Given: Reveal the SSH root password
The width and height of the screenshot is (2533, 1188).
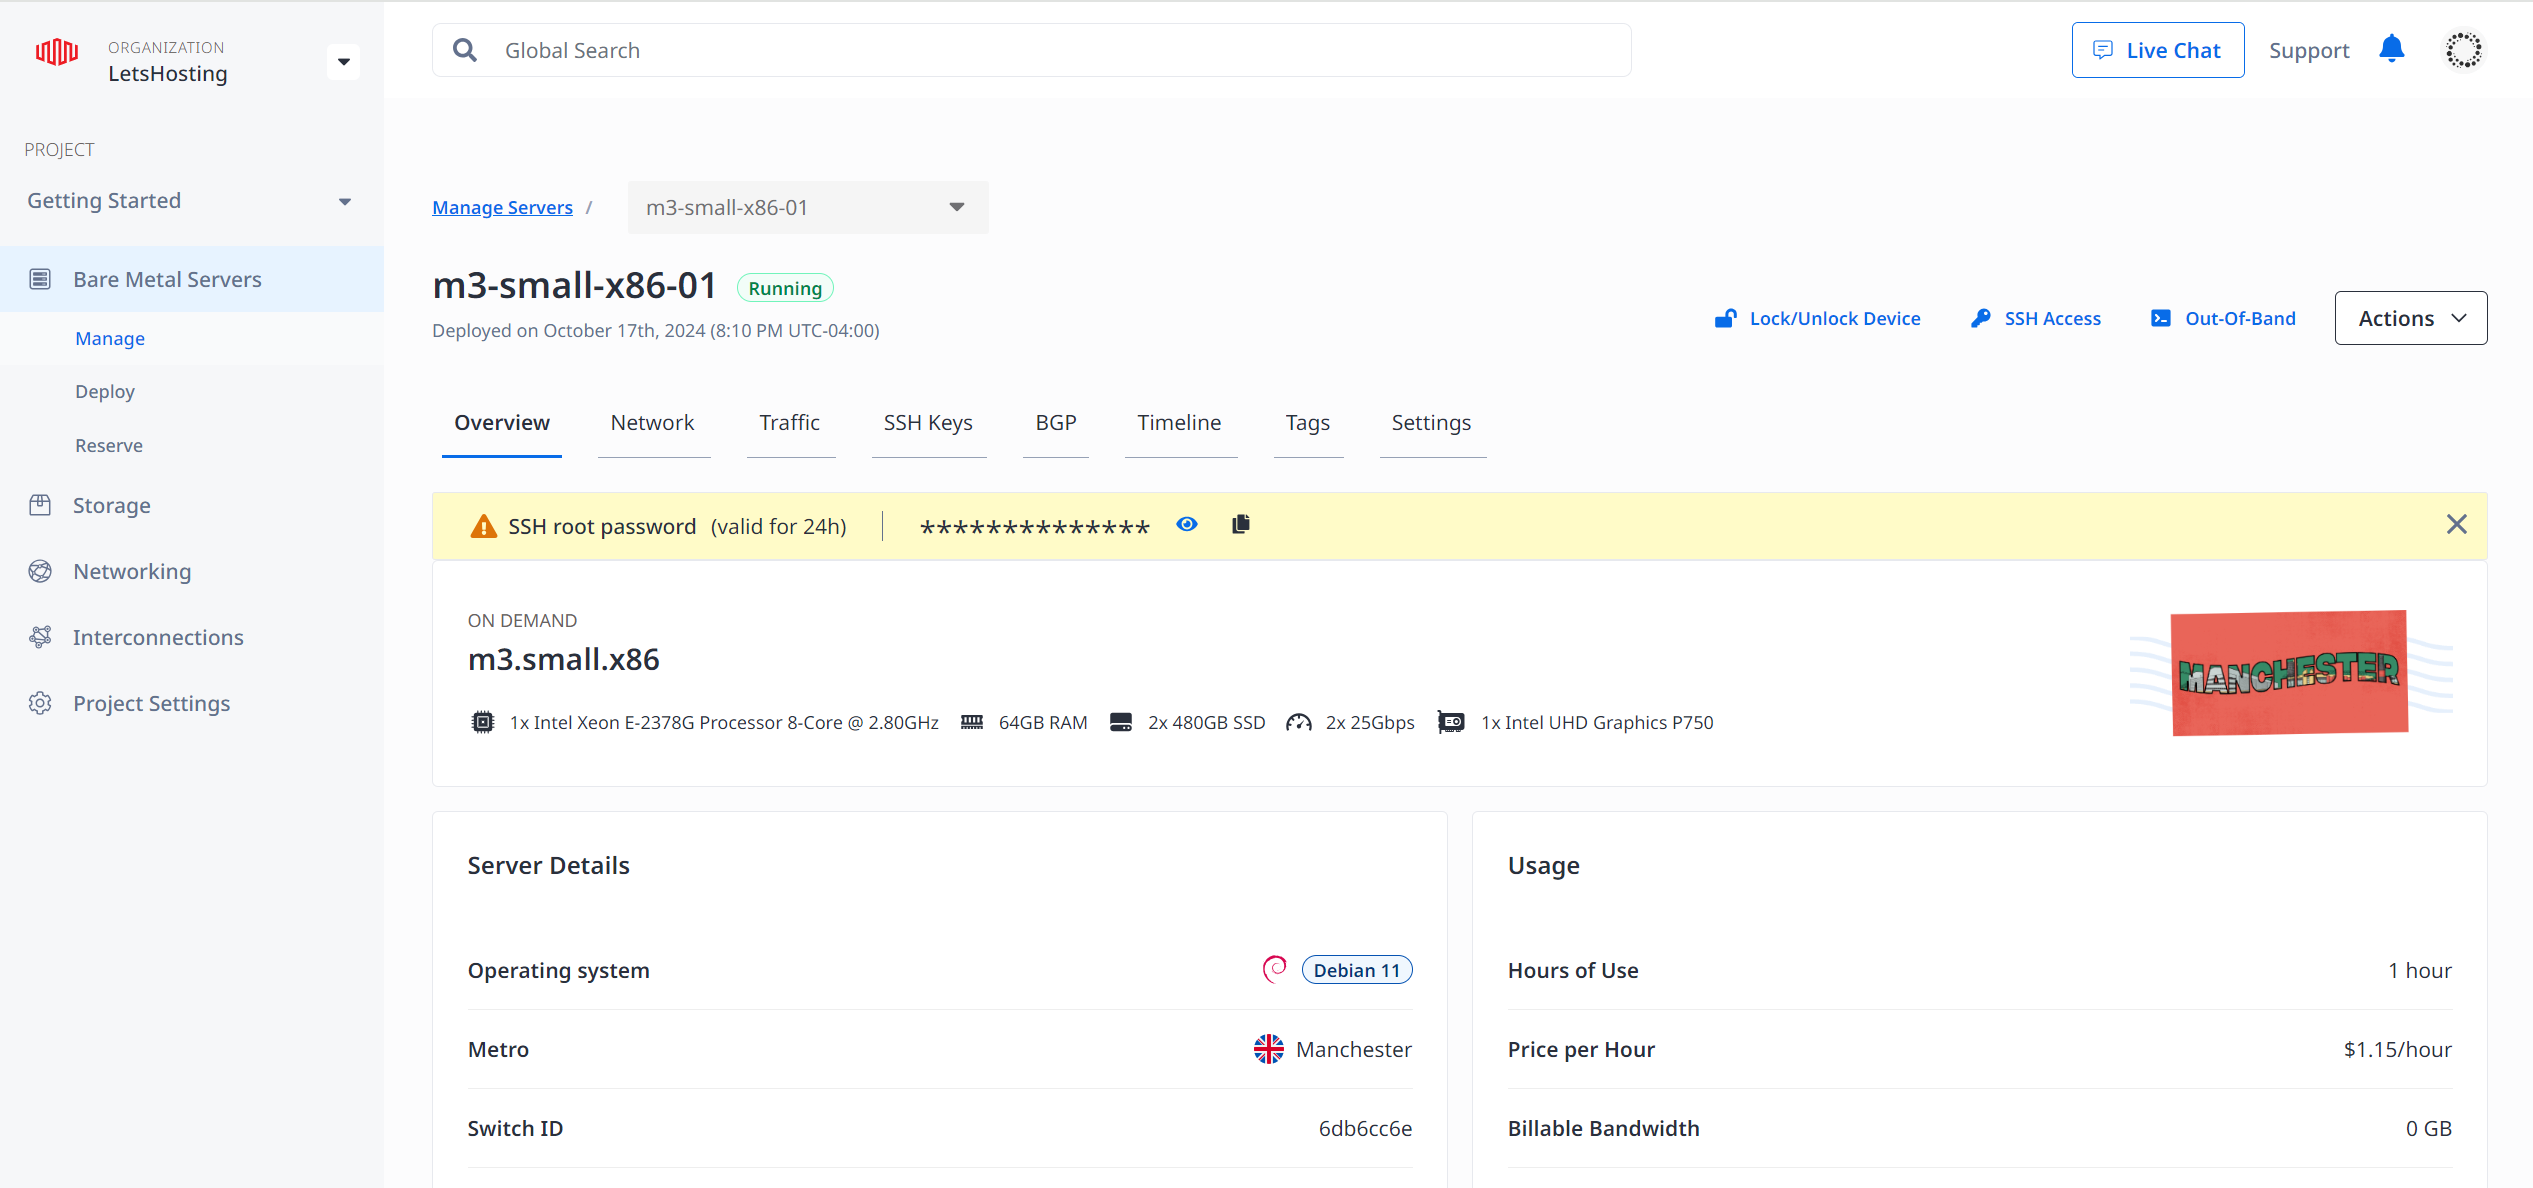Looking at the screenshot, I should (1187, 524).
